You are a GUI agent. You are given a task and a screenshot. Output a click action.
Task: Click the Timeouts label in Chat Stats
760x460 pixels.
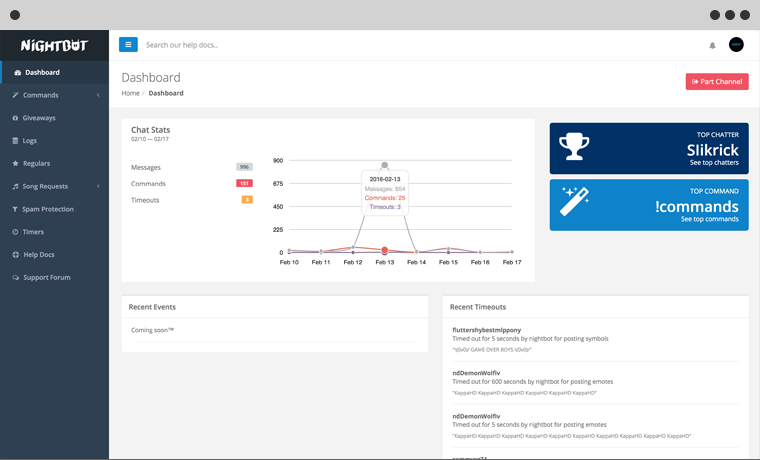tap(145, 200)
